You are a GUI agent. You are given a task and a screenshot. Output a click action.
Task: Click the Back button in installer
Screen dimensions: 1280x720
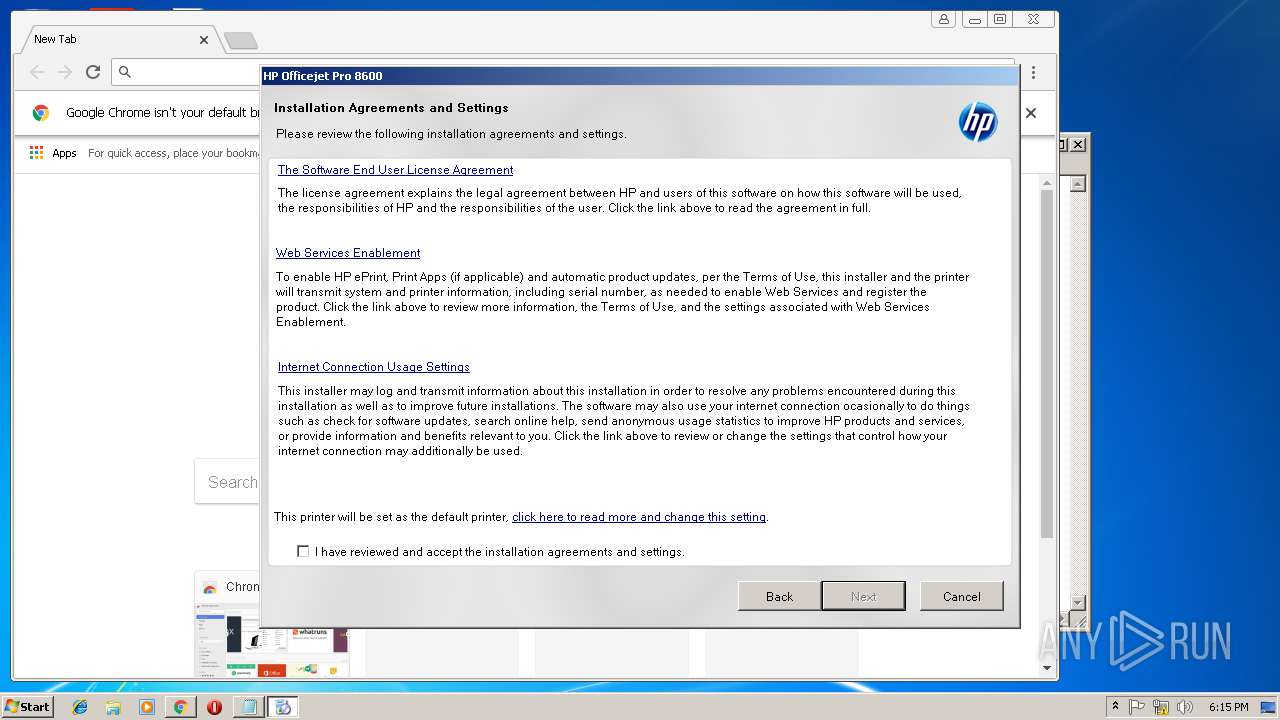click(779, 596)
